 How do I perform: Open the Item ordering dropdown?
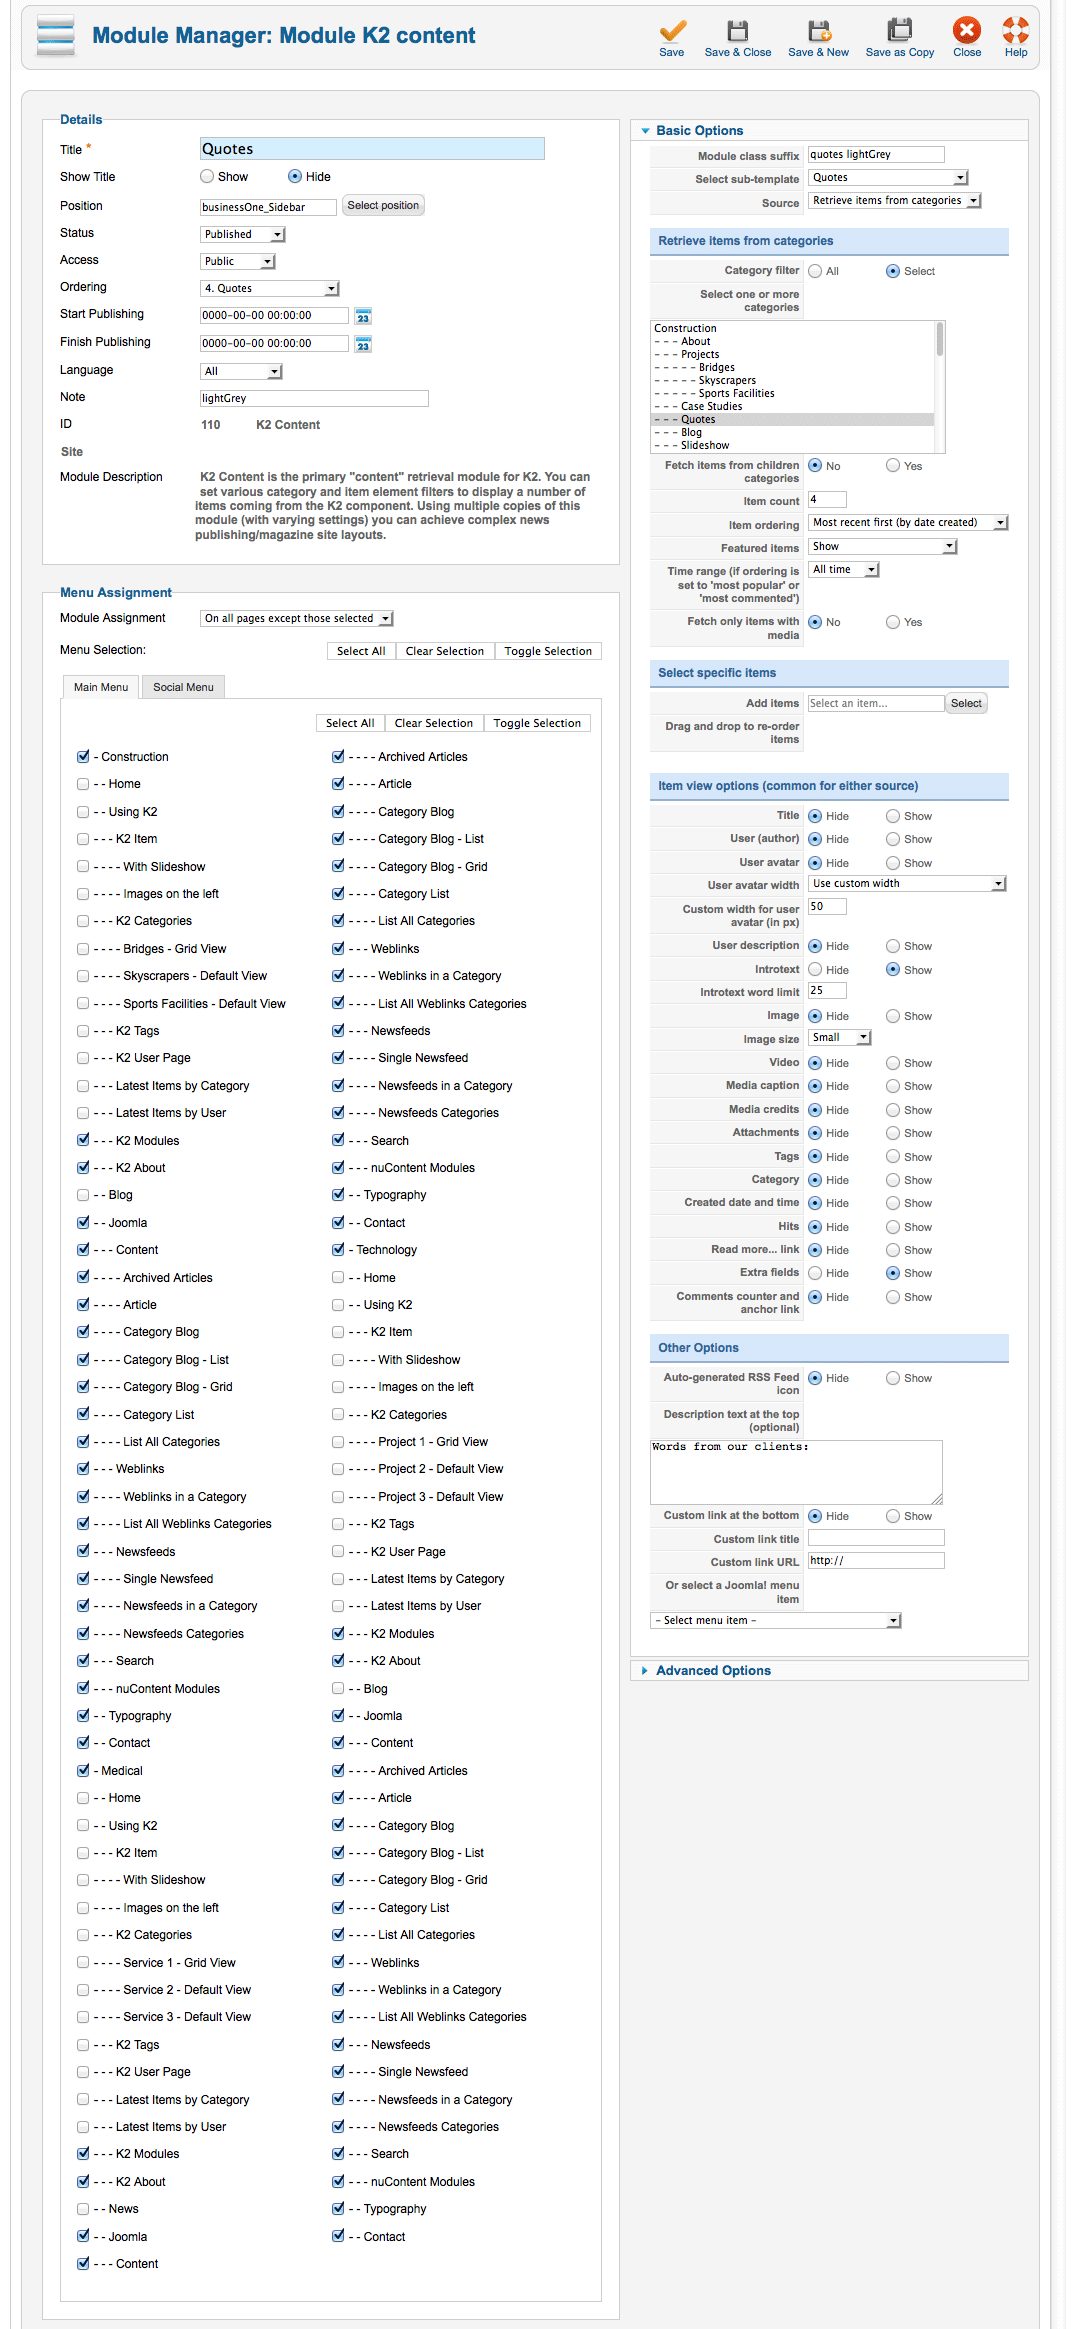pos(908,523)
